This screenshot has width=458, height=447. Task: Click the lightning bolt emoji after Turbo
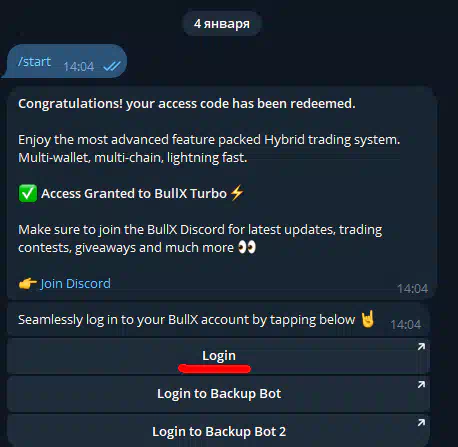coord(237,193)
